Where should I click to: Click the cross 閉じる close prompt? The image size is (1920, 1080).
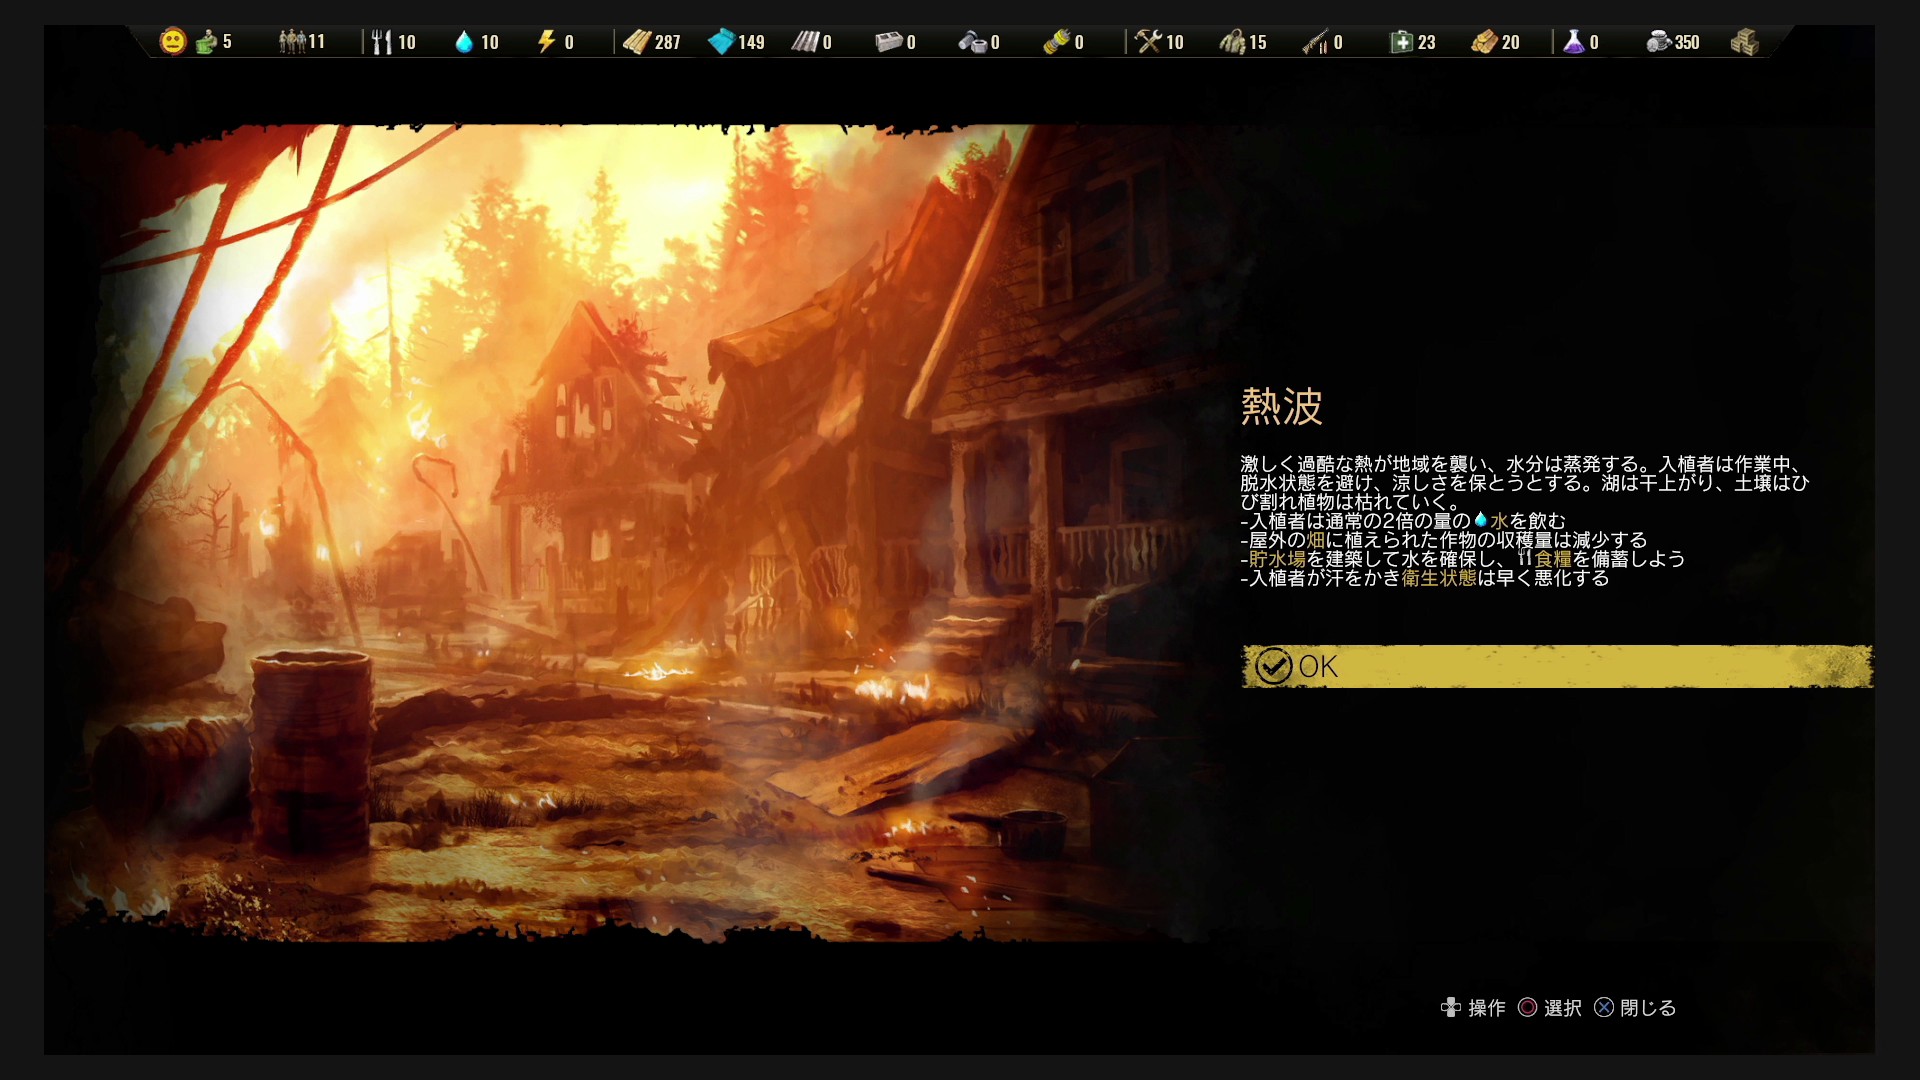tap(1635, 1008)
